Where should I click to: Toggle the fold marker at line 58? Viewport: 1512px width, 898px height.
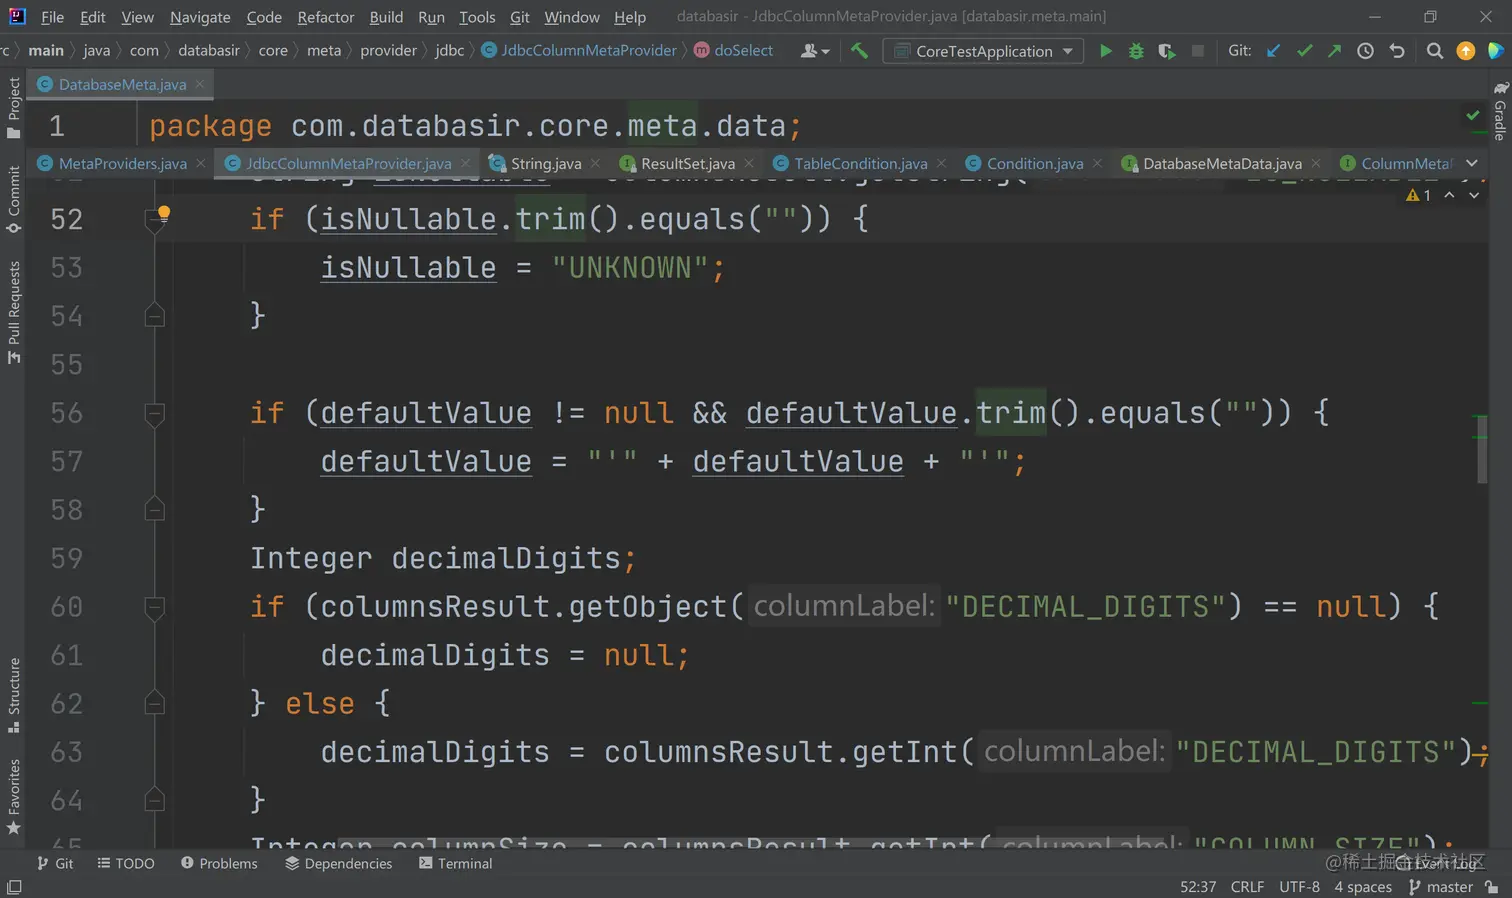(x=155, y=510)
